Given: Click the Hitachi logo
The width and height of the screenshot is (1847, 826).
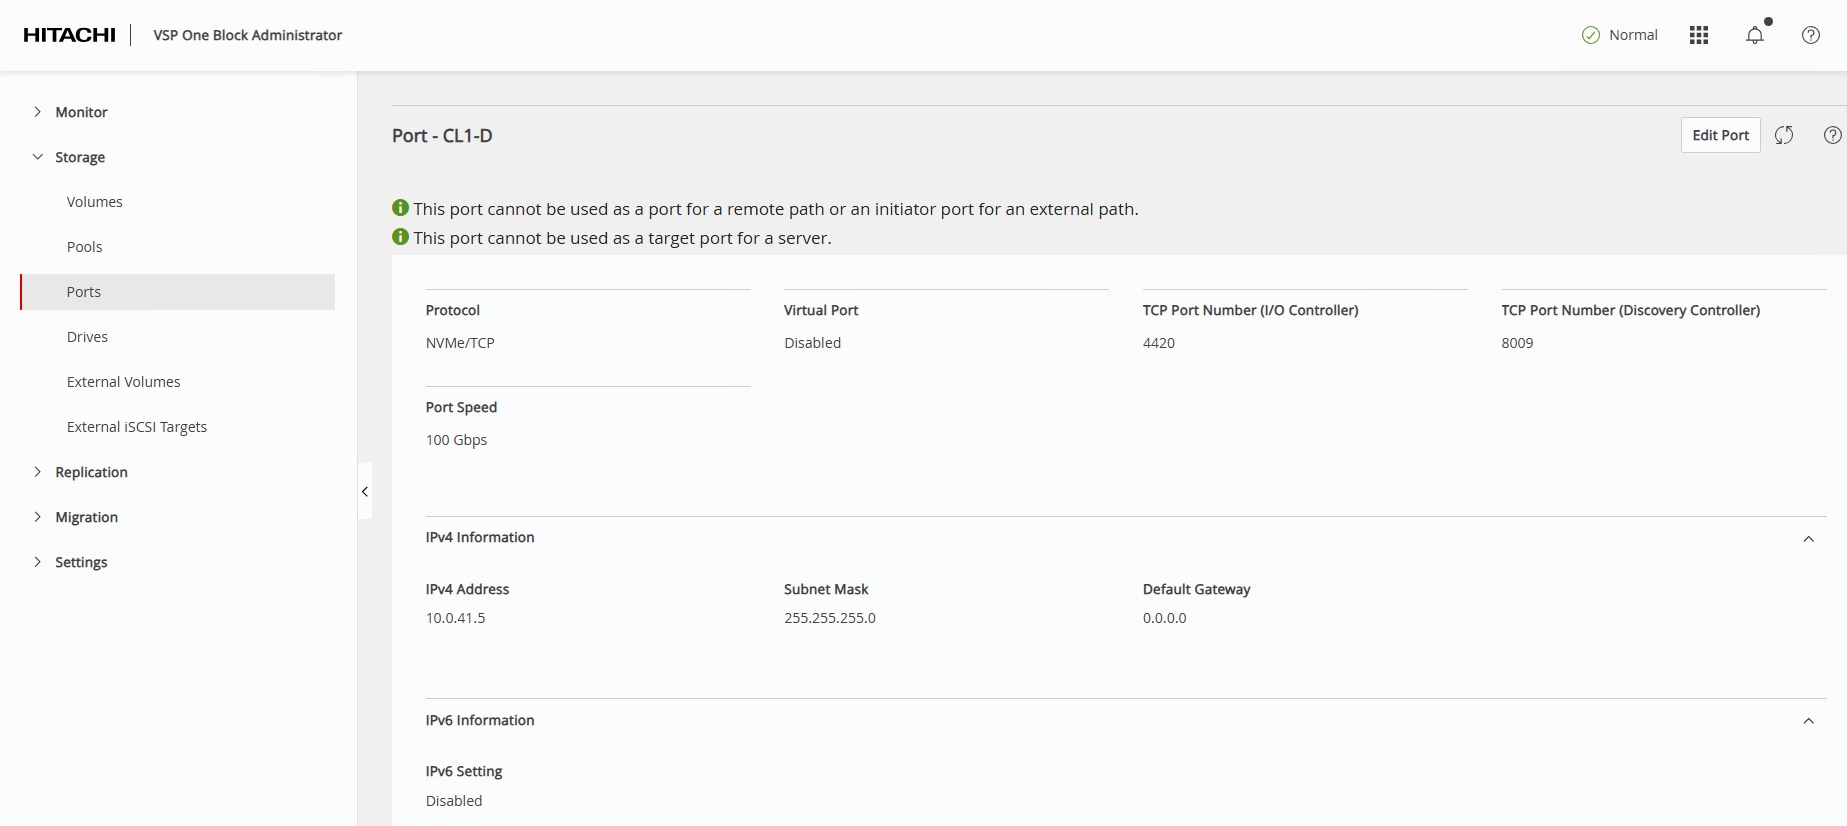Looking at the screenshot, I should pyautogui.click(x=70, y=35).
